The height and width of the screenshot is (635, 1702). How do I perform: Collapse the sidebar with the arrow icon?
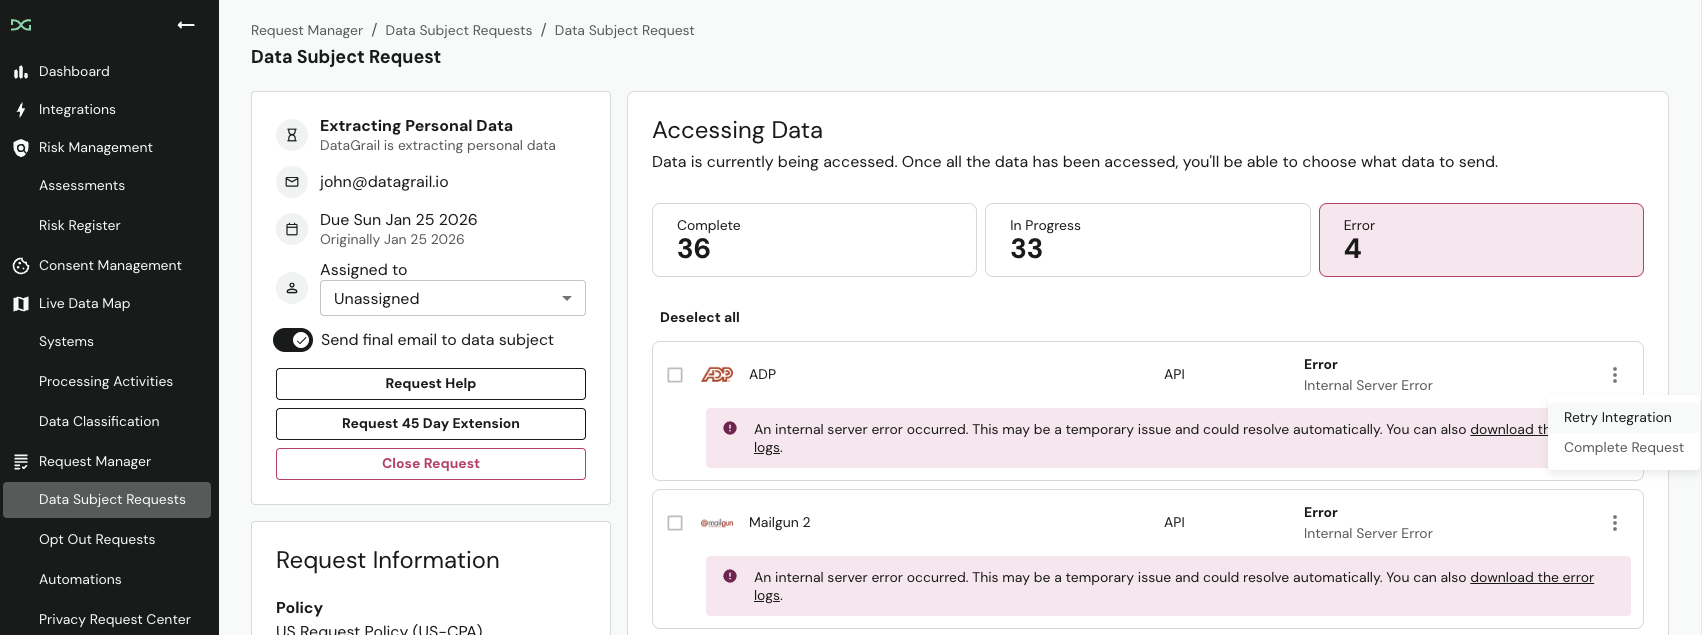186,25
